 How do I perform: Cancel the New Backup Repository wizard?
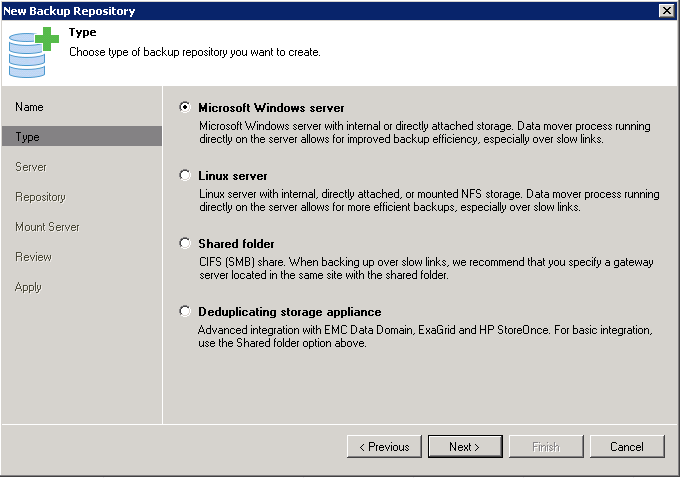coord(627,447)
